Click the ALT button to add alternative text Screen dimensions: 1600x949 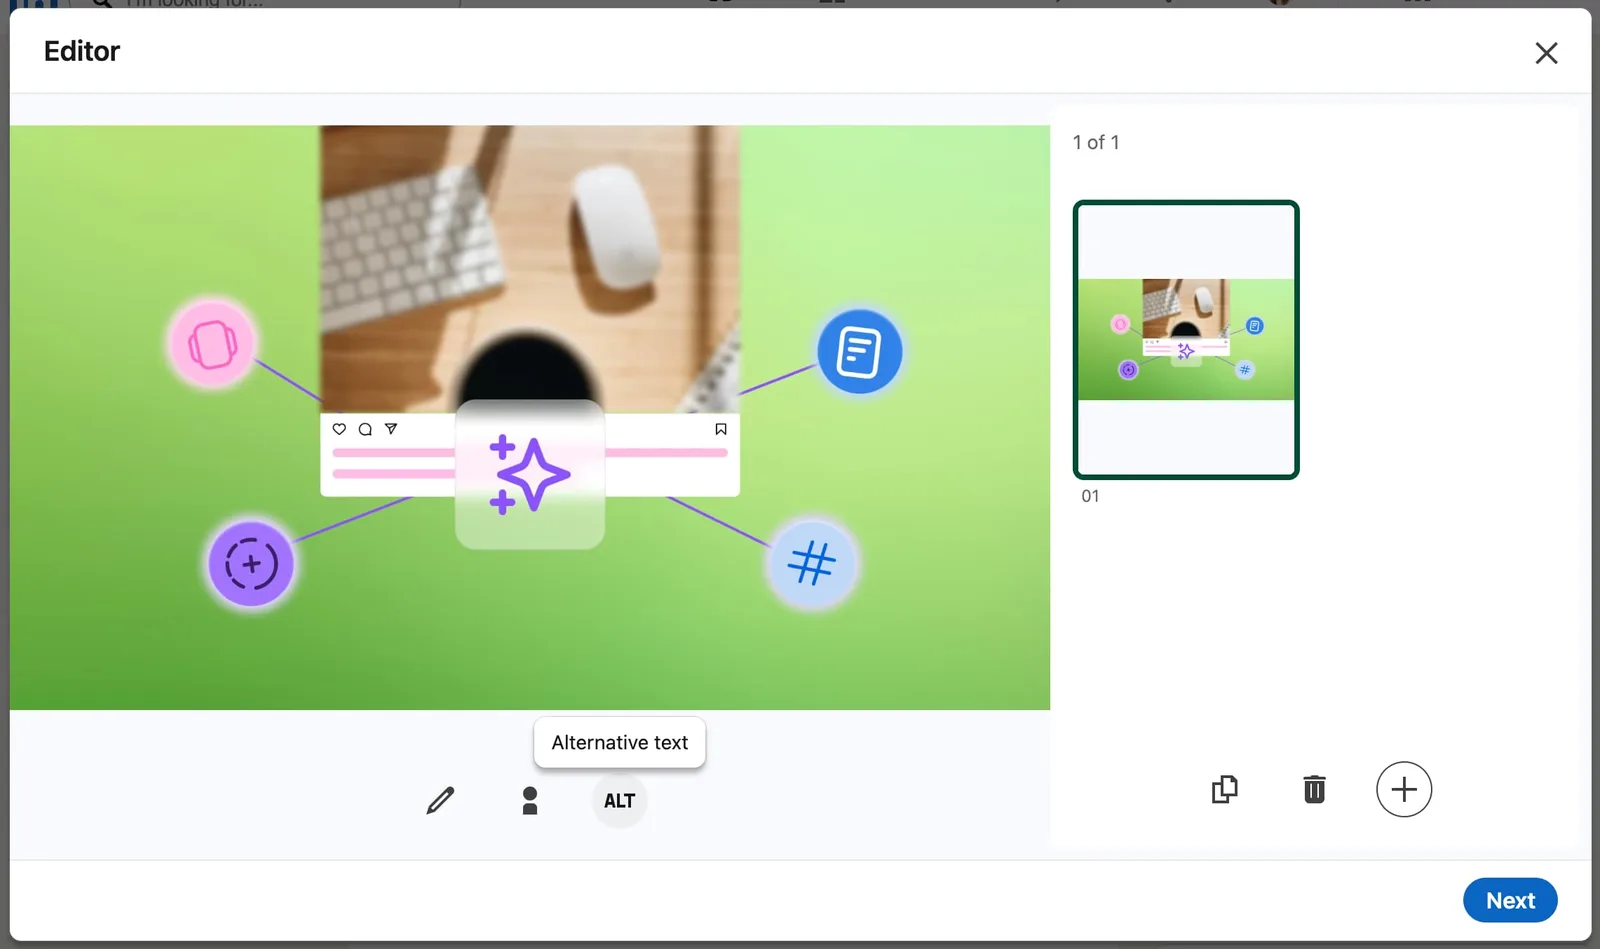pyautogui.click(x=619, y=800)
